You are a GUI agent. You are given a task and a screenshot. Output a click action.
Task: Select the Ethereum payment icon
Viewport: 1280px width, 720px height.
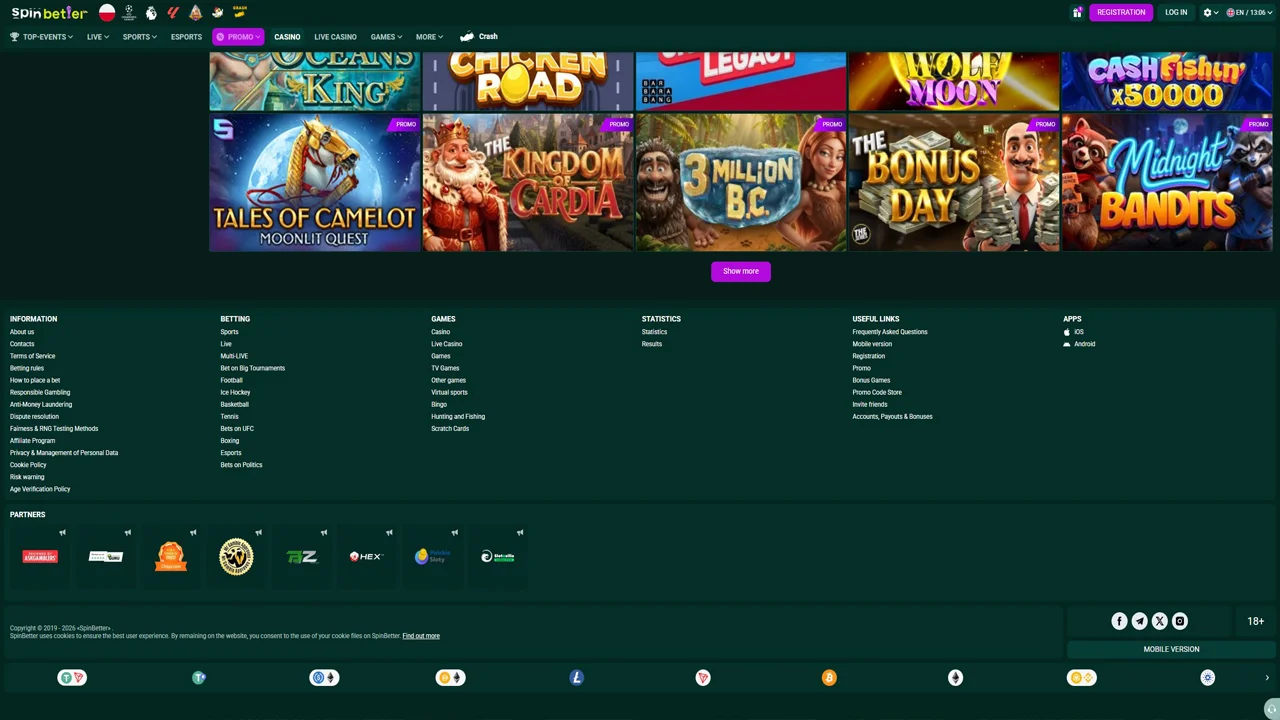click(x=955, y=678)
